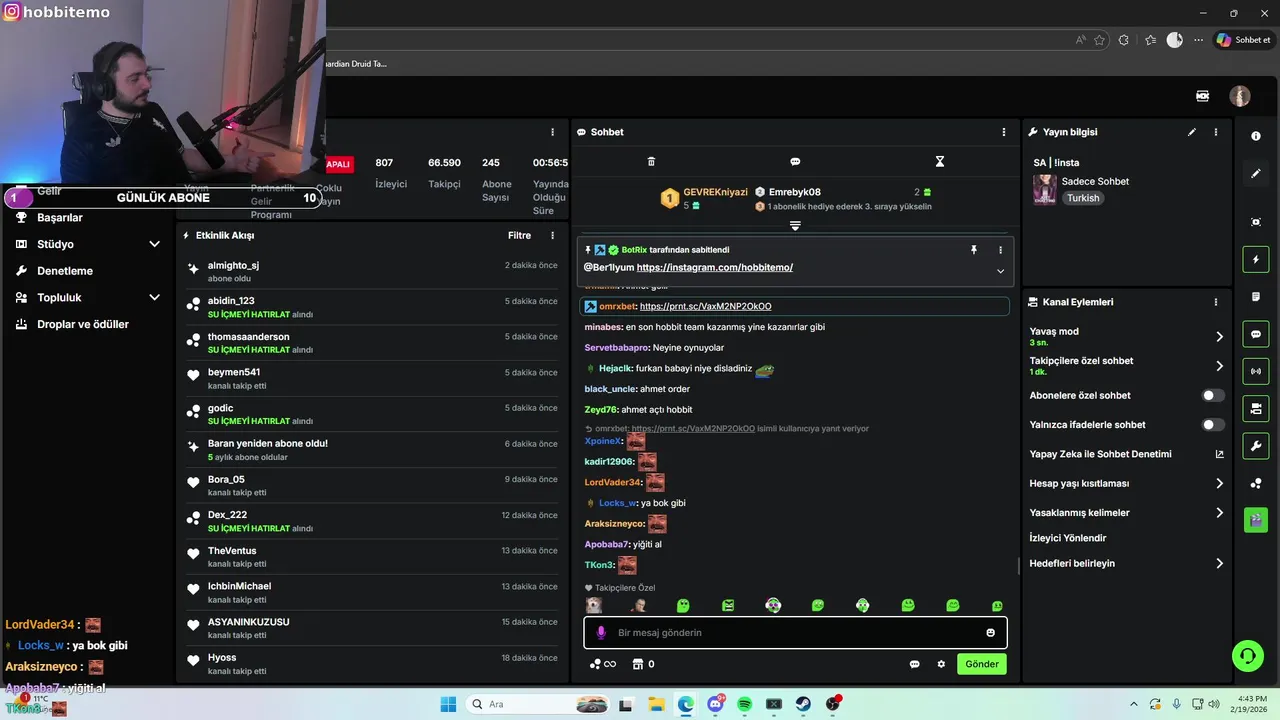Open the stats panel three-dot menu above İzleyici
Screen dimensions: 1280x720
(552, 132)
